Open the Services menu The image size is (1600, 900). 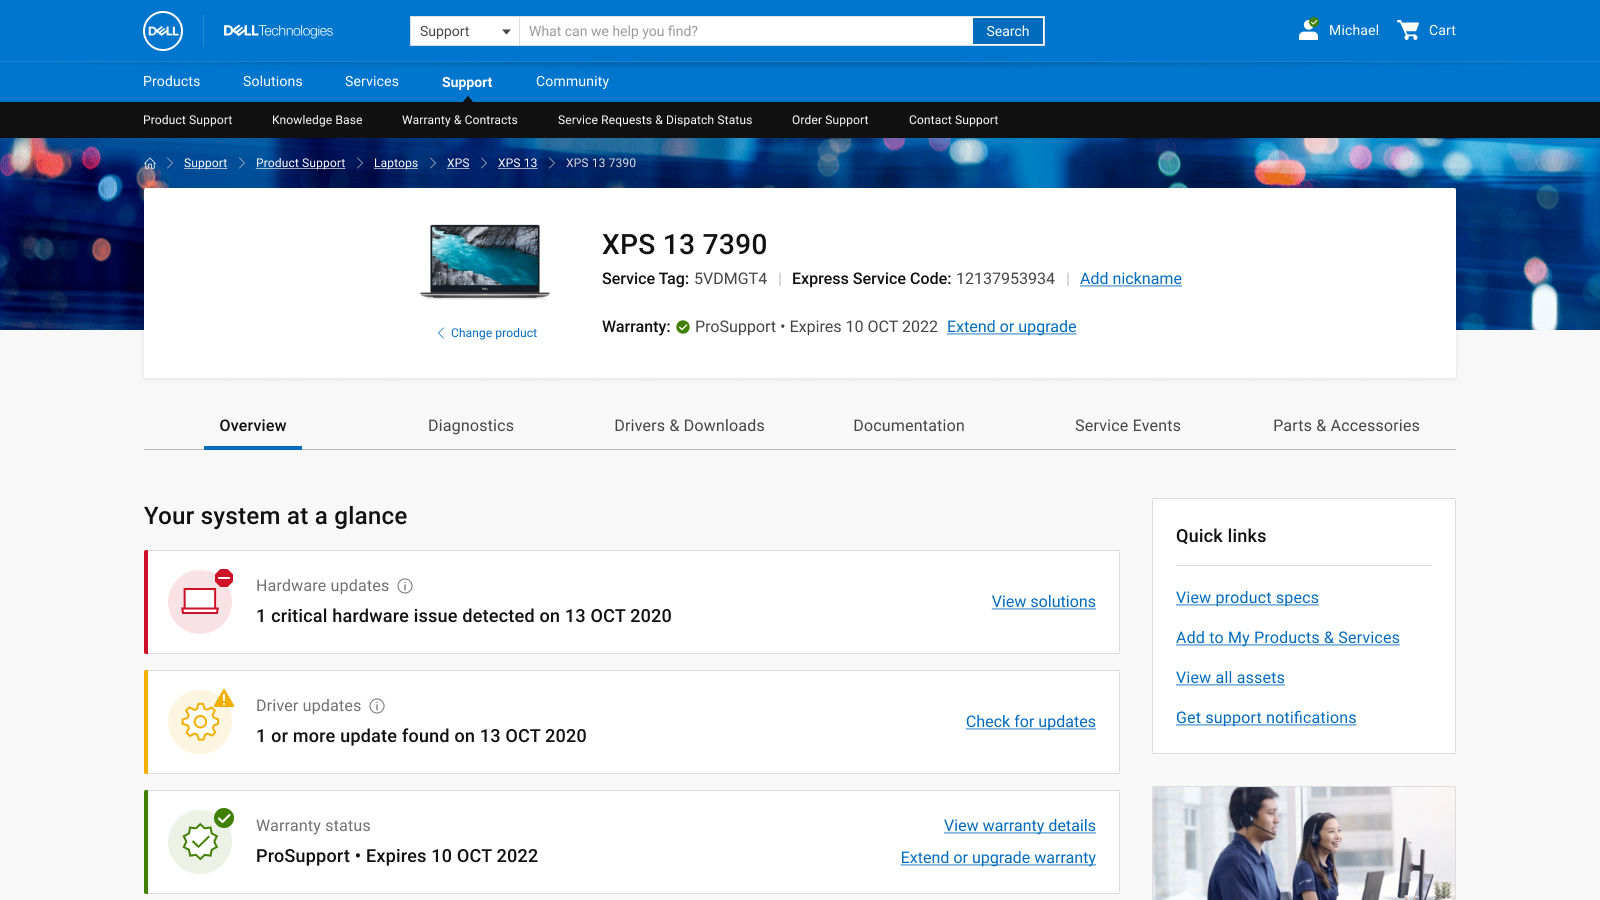372,82
